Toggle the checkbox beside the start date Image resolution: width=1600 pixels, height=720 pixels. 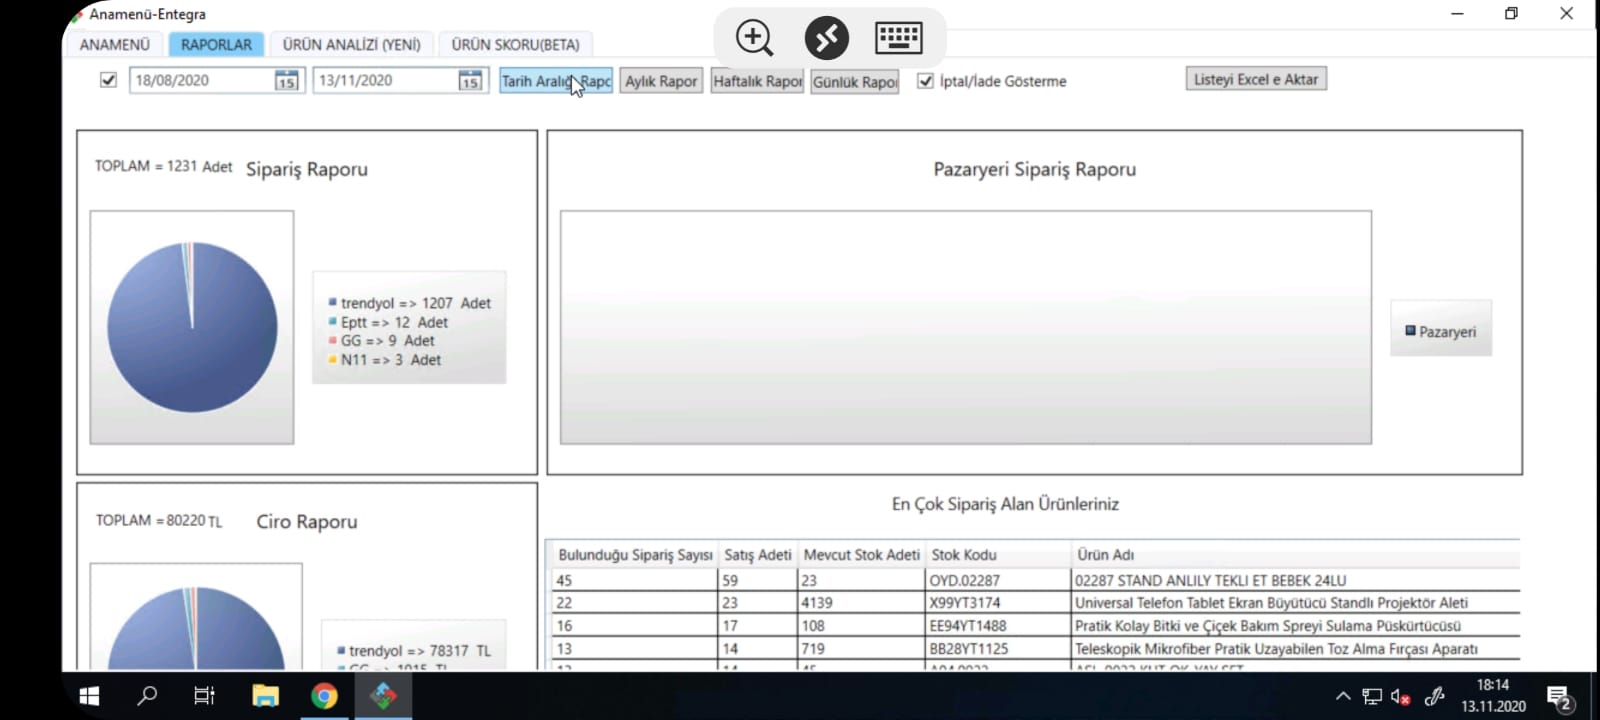[x=109, y=80]
